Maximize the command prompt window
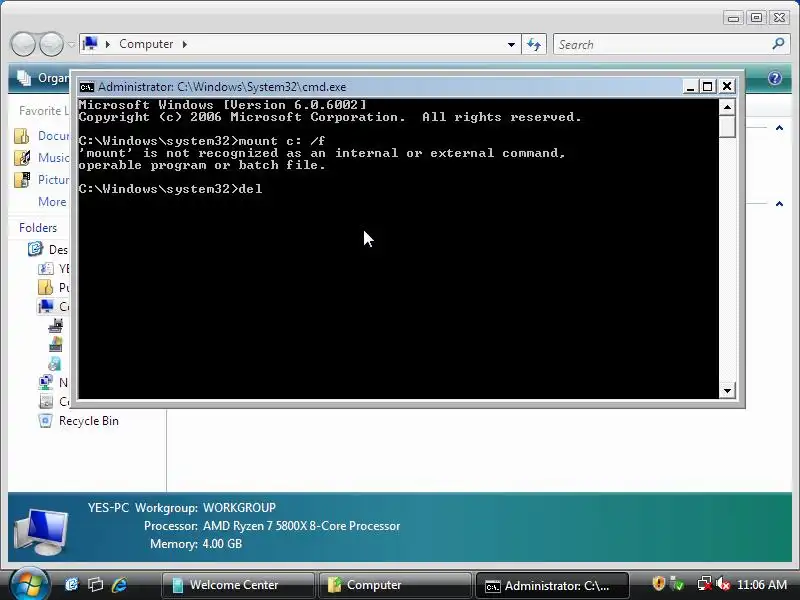800x600 pixels. pyautogui.click(x=708, y=87)
